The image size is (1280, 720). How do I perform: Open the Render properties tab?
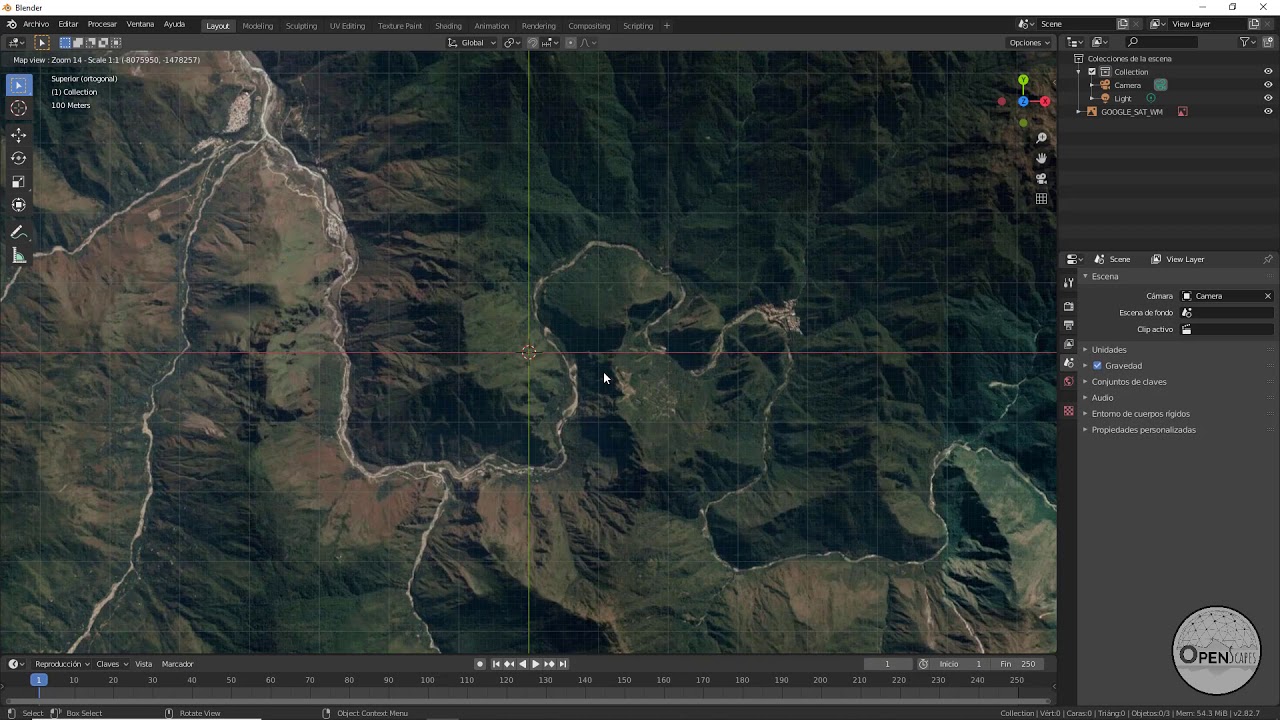pyautogui.click(x=1068, y=306)
